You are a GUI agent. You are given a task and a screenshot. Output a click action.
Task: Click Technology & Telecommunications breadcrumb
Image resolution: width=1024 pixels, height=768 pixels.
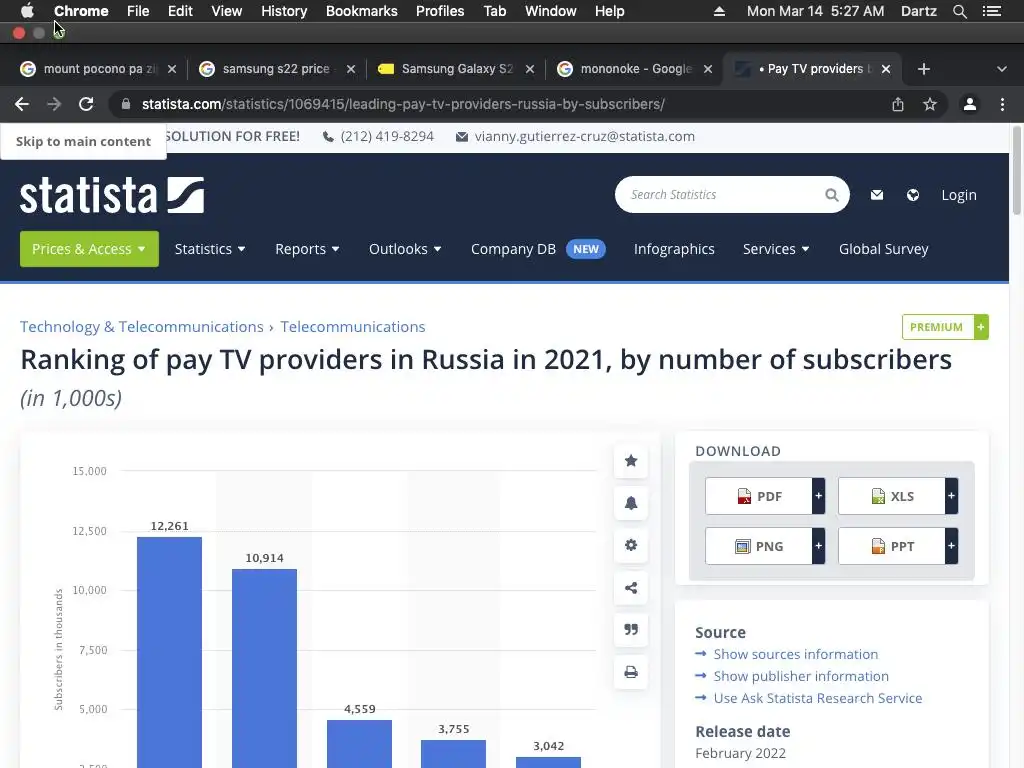[142, 327]
